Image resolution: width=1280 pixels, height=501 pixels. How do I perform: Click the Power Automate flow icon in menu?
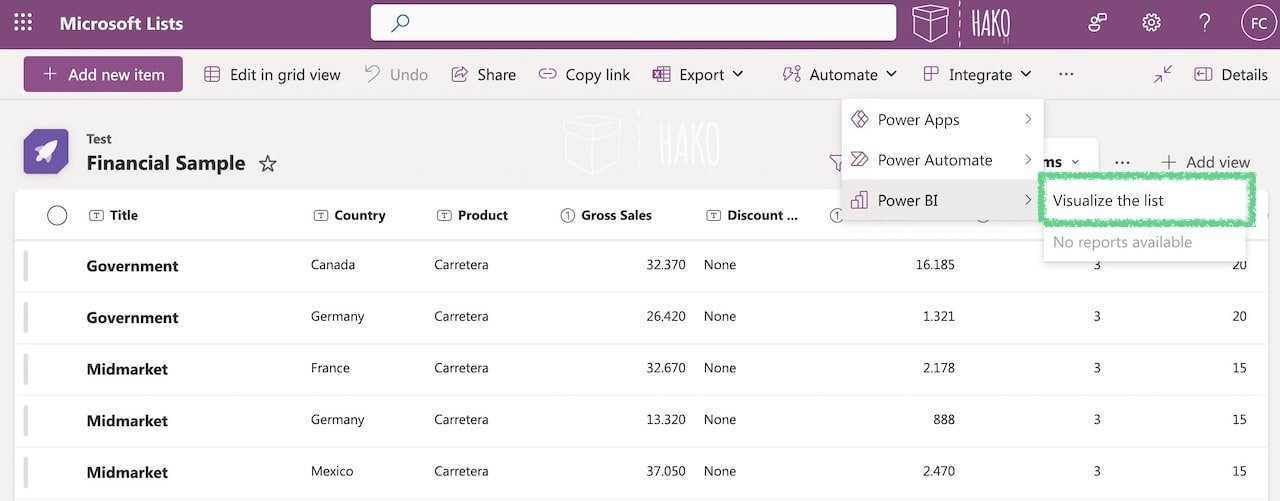click(859, 160)
